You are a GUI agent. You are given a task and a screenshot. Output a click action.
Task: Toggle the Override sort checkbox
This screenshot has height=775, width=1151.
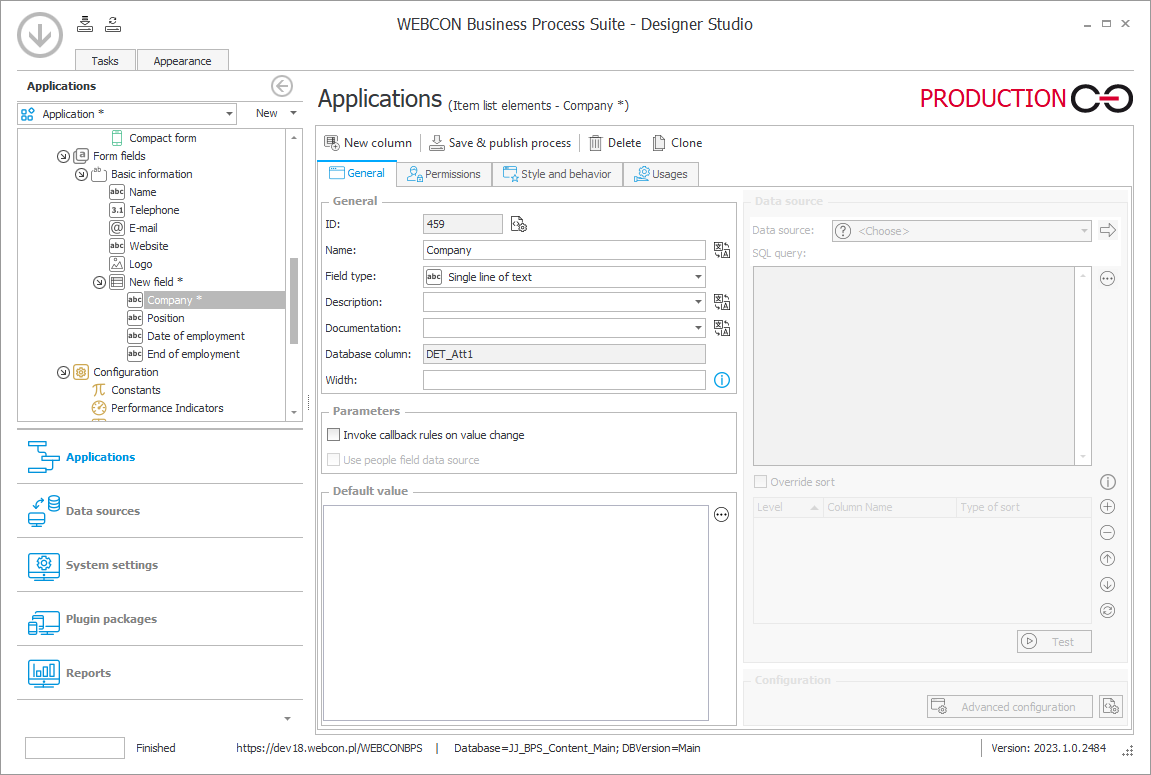click(760, 481)
